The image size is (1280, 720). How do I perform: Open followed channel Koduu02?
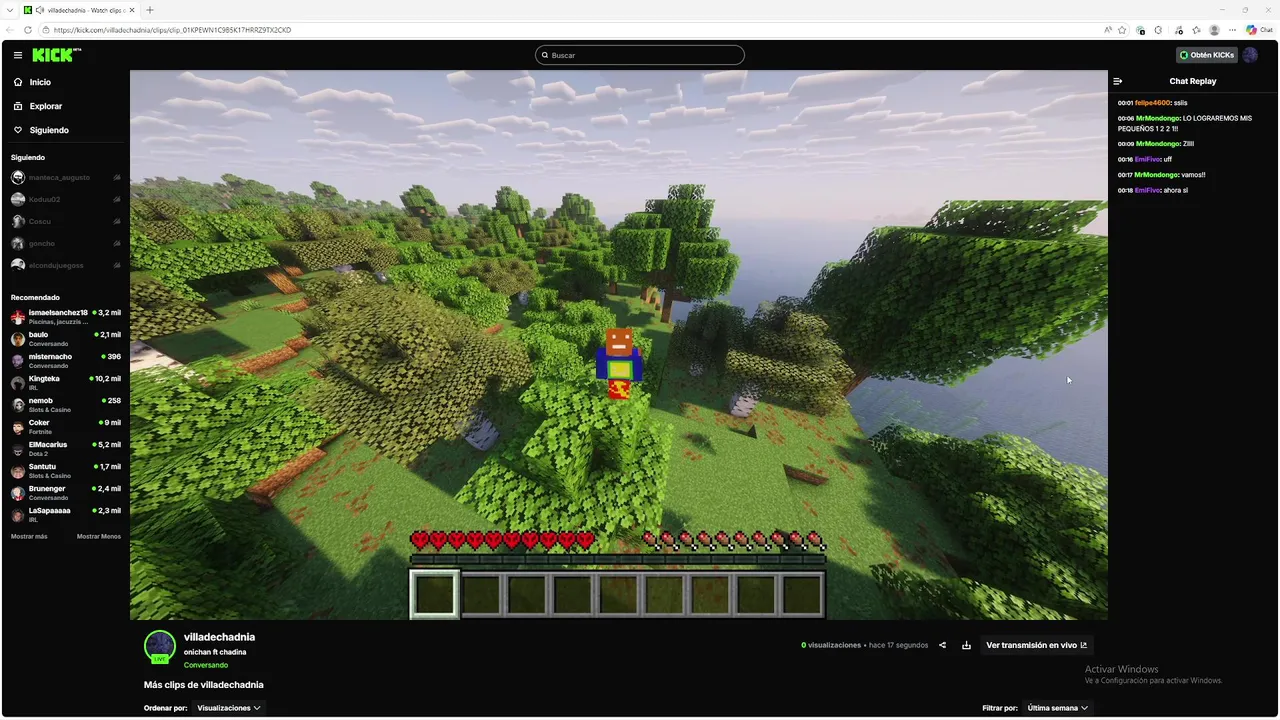coord(65,199)
